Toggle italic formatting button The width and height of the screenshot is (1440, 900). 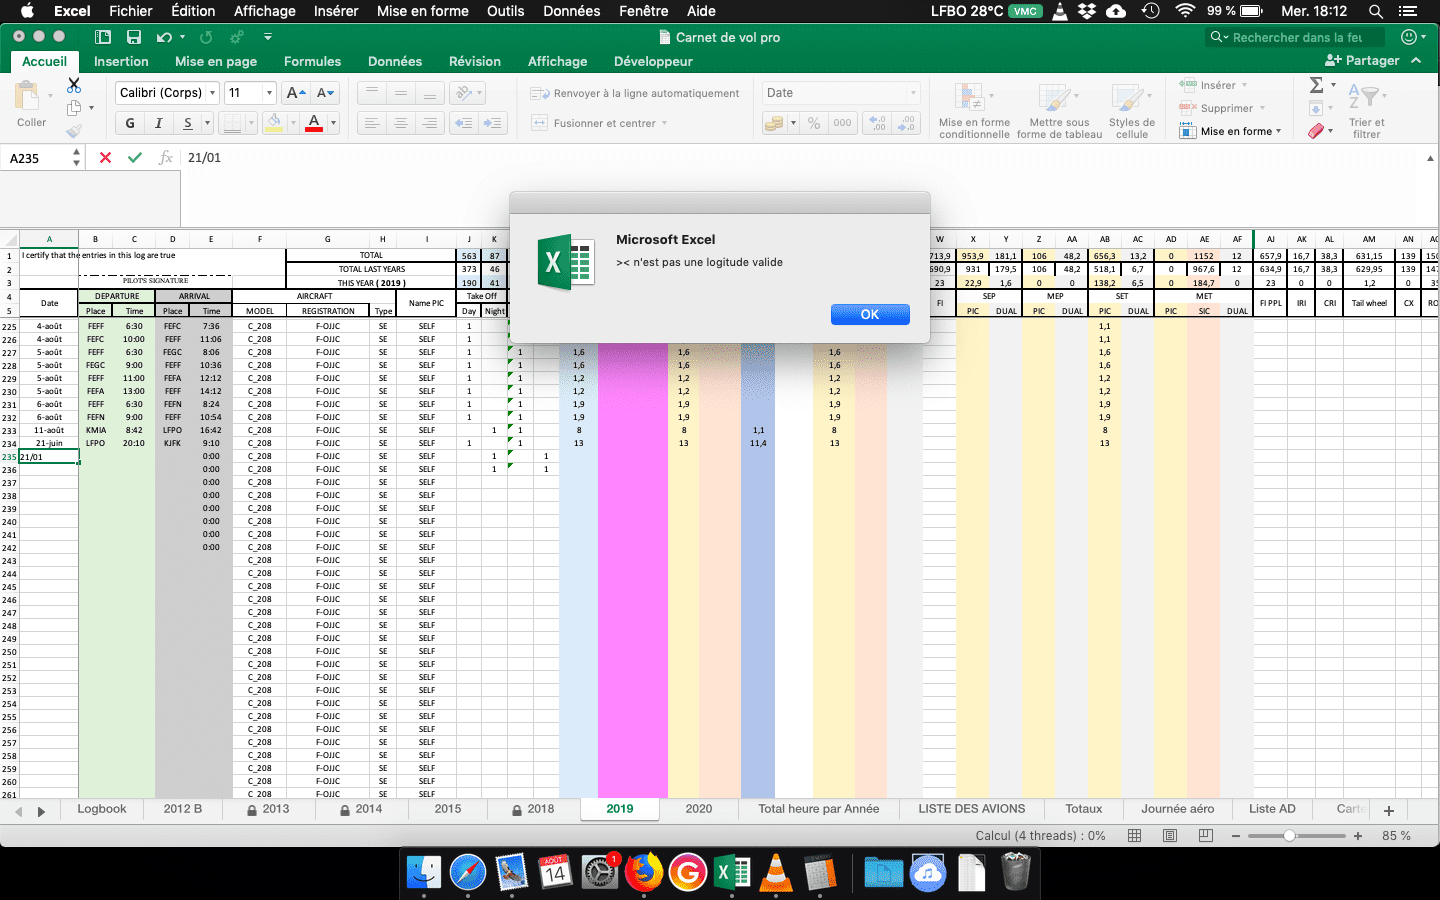point(158,123)
